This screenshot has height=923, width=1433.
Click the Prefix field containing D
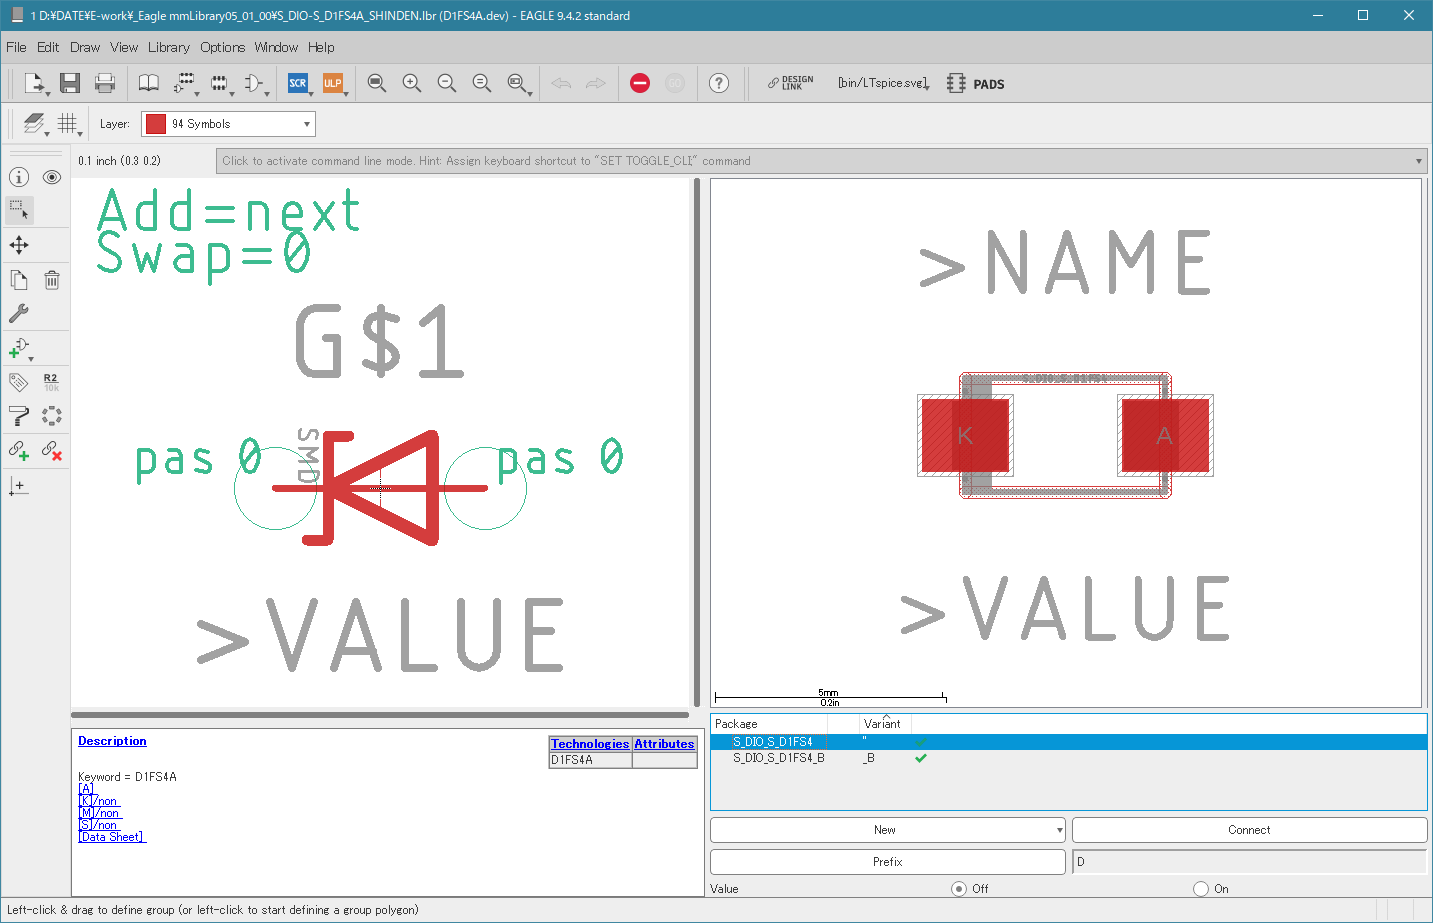pos(1249,862)
